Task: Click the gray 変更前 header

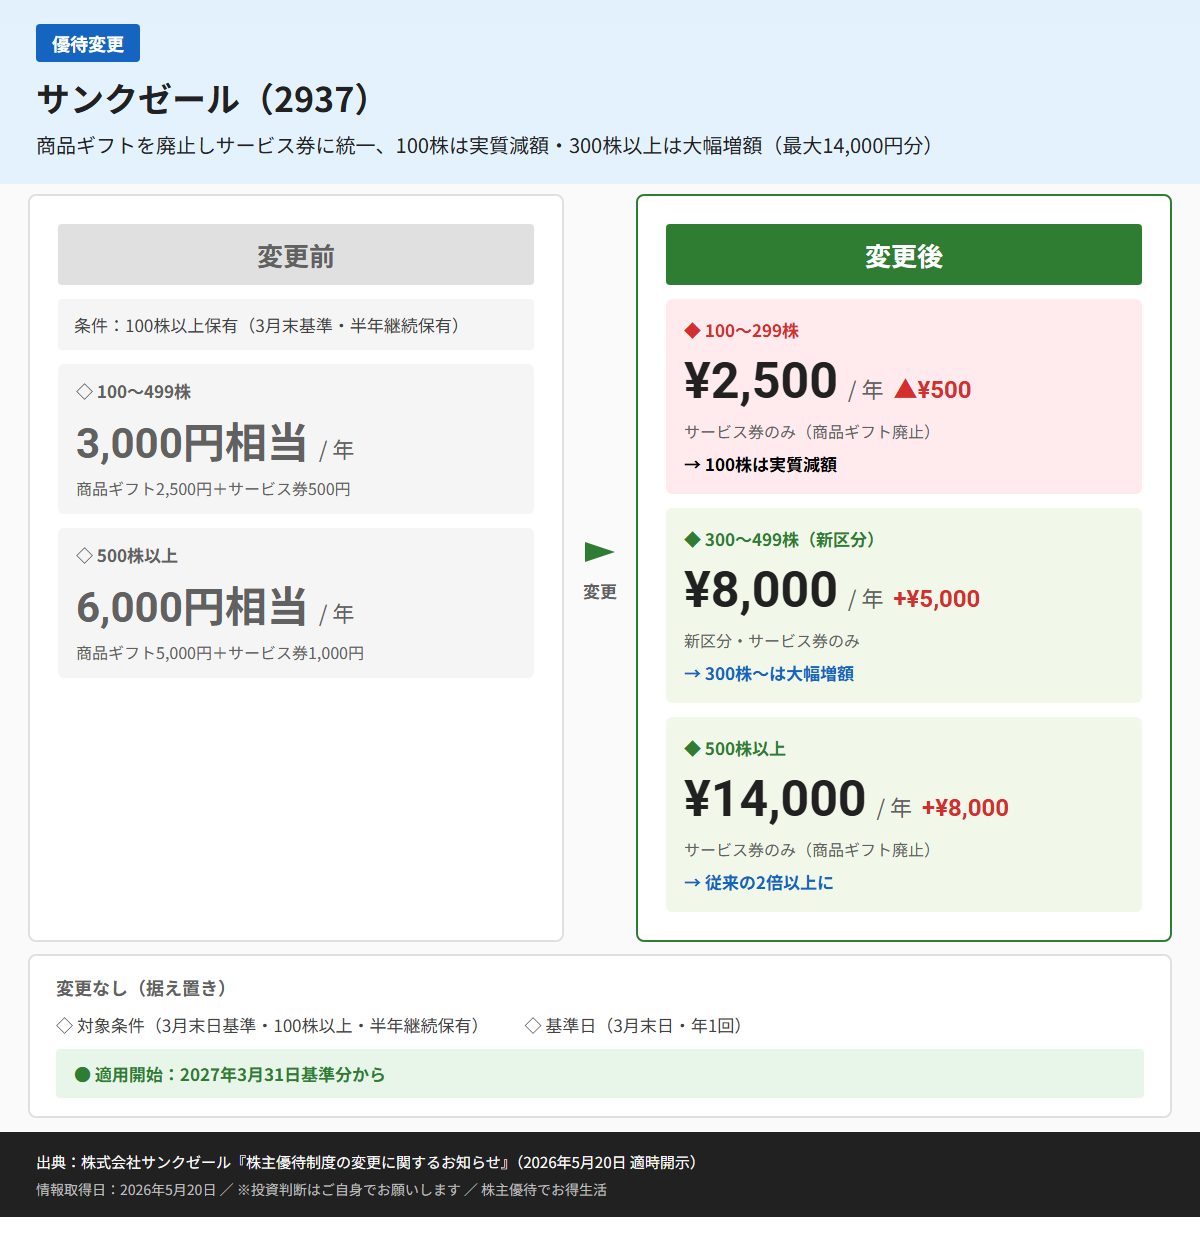Action: (296, 255)
